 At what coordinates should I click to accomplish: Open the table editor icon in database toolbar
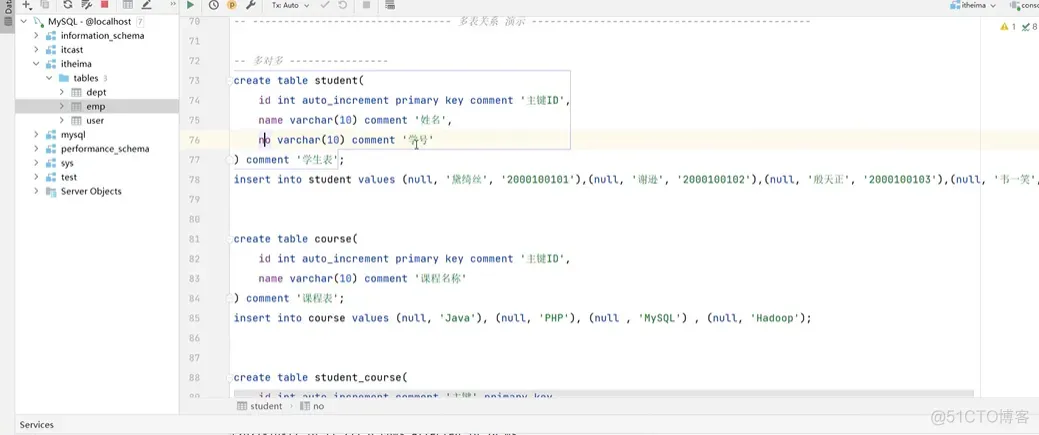coord(128,5)
